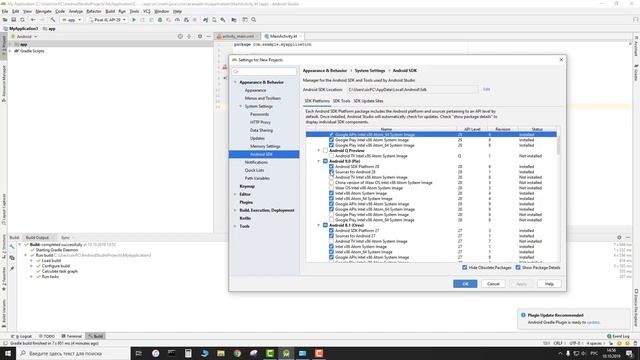Viewport: 640px width, 360px height.
Task: Click the Make Project hammer icon
Action: (x=53, y=20)
